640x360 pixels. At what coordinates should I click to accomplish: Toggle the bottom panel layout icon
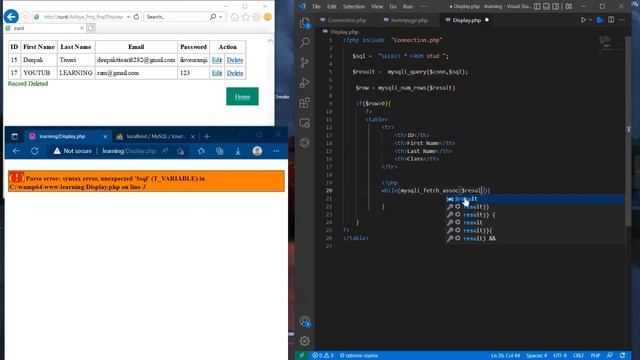(547, 7)
